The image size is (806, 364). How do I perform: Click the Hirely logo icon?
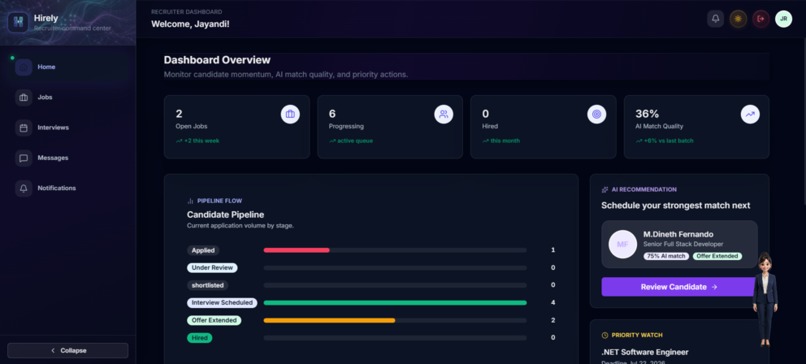[18, 22]
